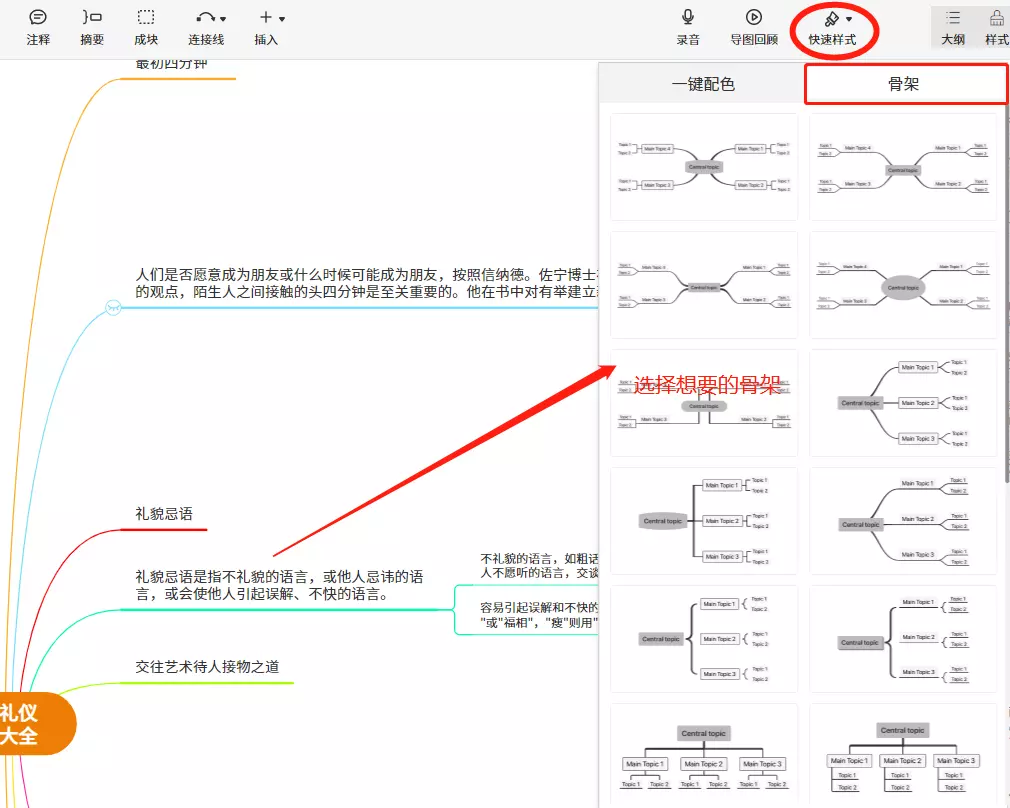Switch to the 骨架 tab
Screen dimensions: 1010x808
[x=904, y=84]
